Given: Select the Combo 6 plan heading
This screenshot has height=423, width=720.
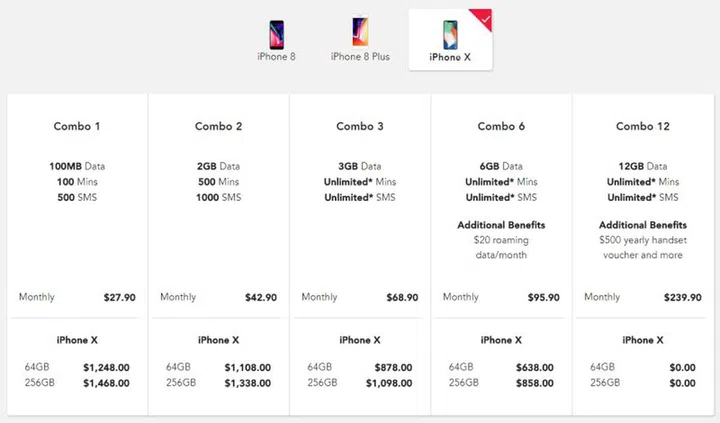Looking at the screenshot, I should pyautogui.click(x=501, y=127).
